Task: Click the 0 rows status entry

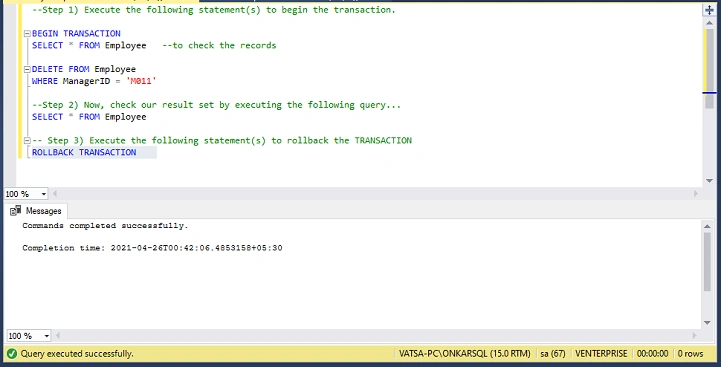Action: coord(690,354)
